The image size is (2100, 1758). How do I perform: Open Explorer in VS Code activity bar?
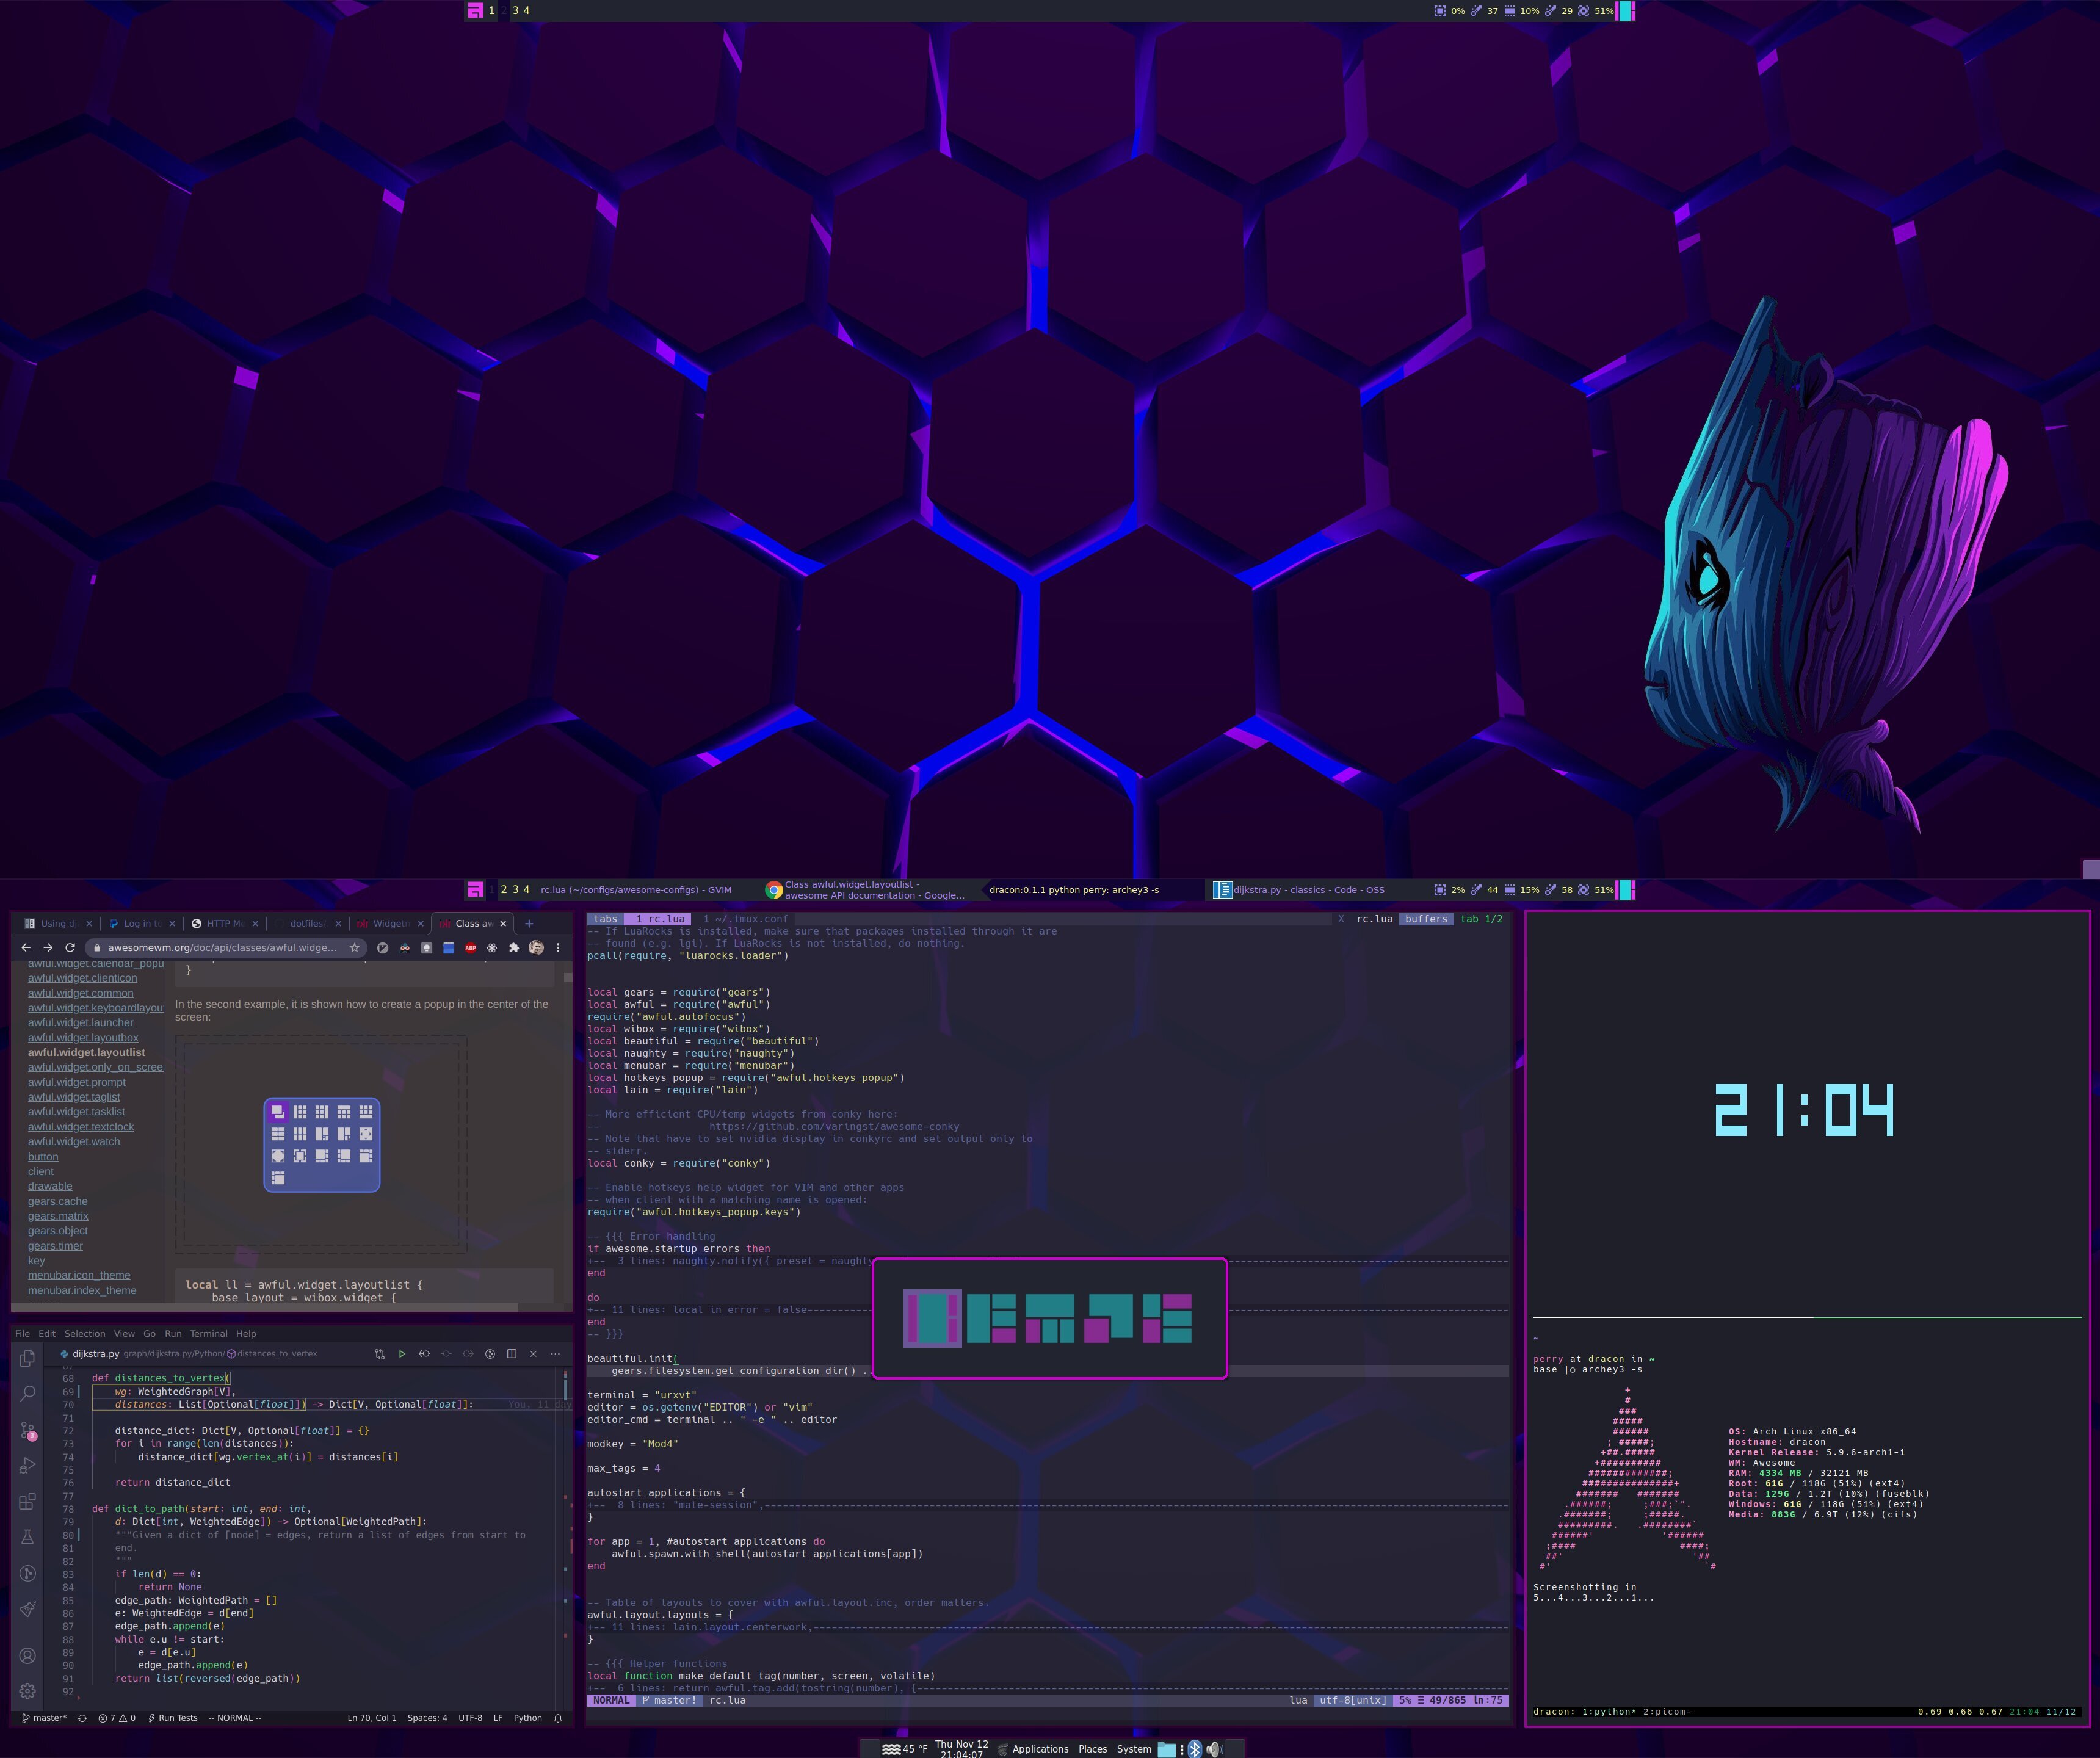28,1358
